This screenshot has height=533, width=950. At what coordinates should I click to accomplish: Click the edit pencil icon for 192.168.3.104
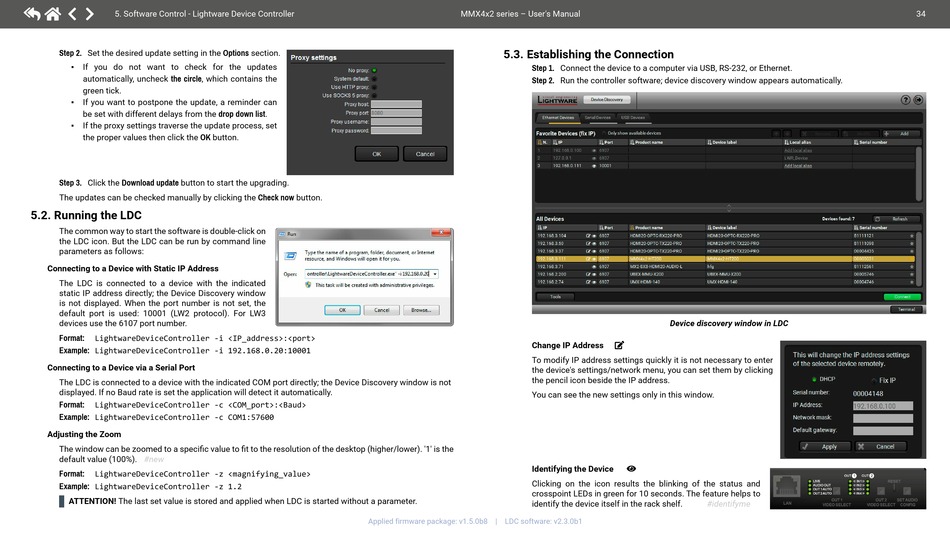point(588,236)
